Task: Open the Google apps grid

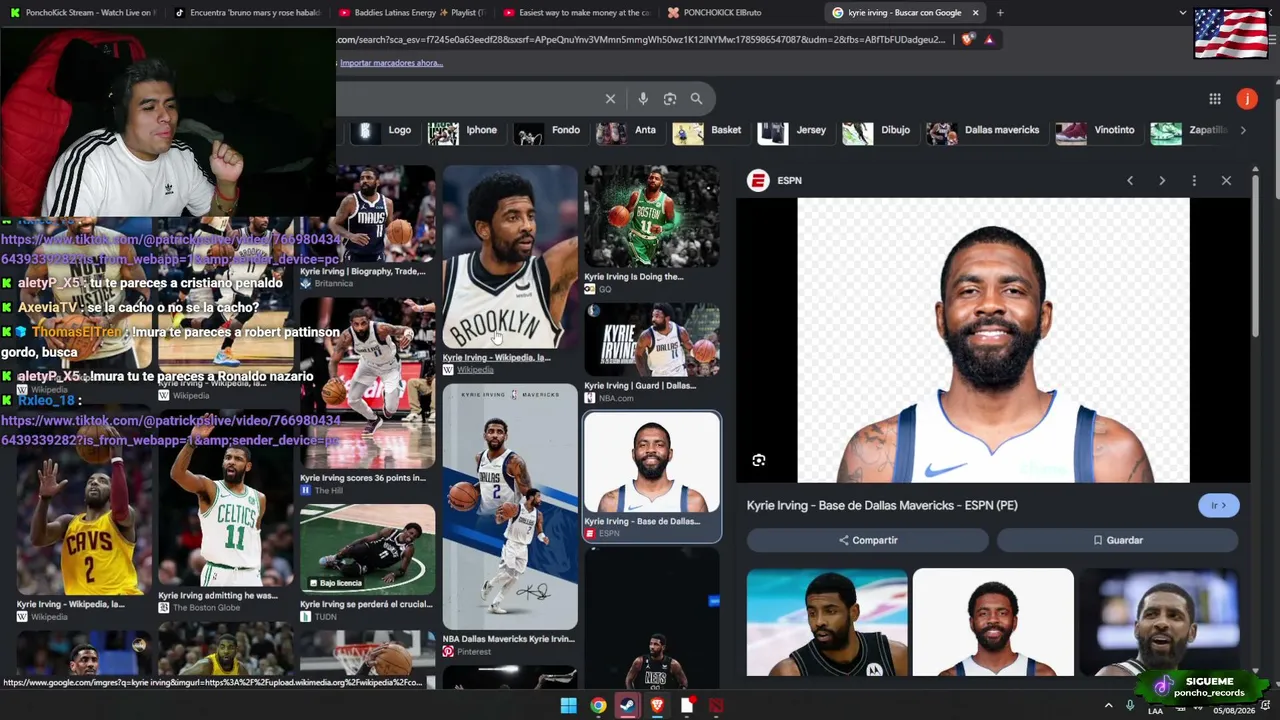Action: (1215, 99)
